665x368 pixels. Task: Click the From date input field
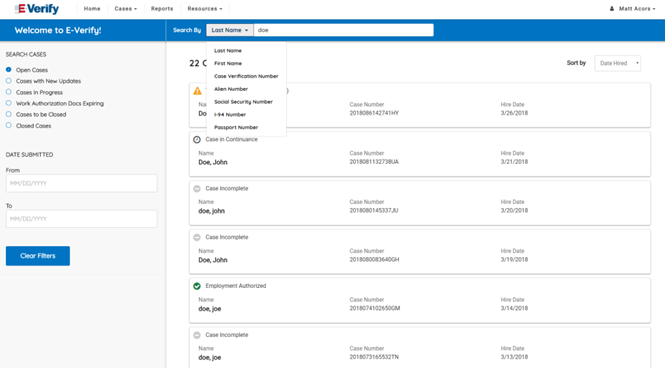(81, 184)
